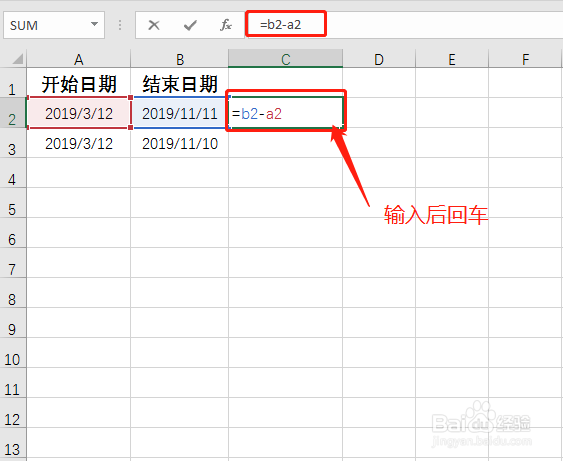
Task: Open the Insert Function fx dialog
Action: click(226, 25)
